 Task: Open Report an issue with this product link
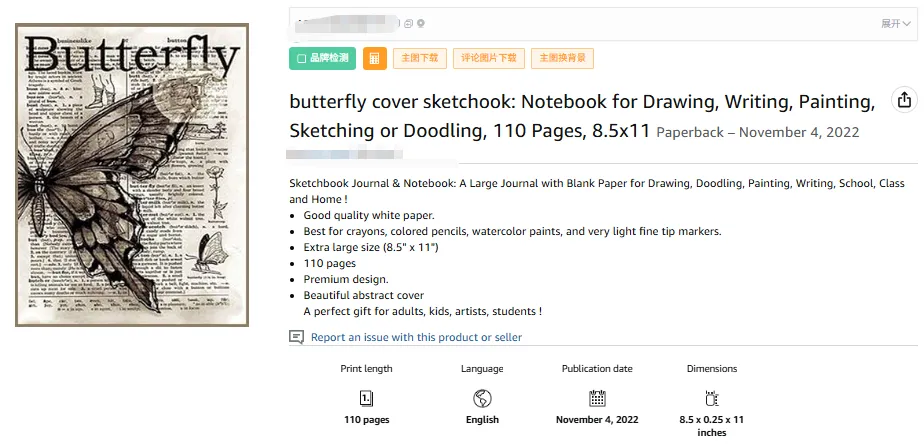point(416,338)
